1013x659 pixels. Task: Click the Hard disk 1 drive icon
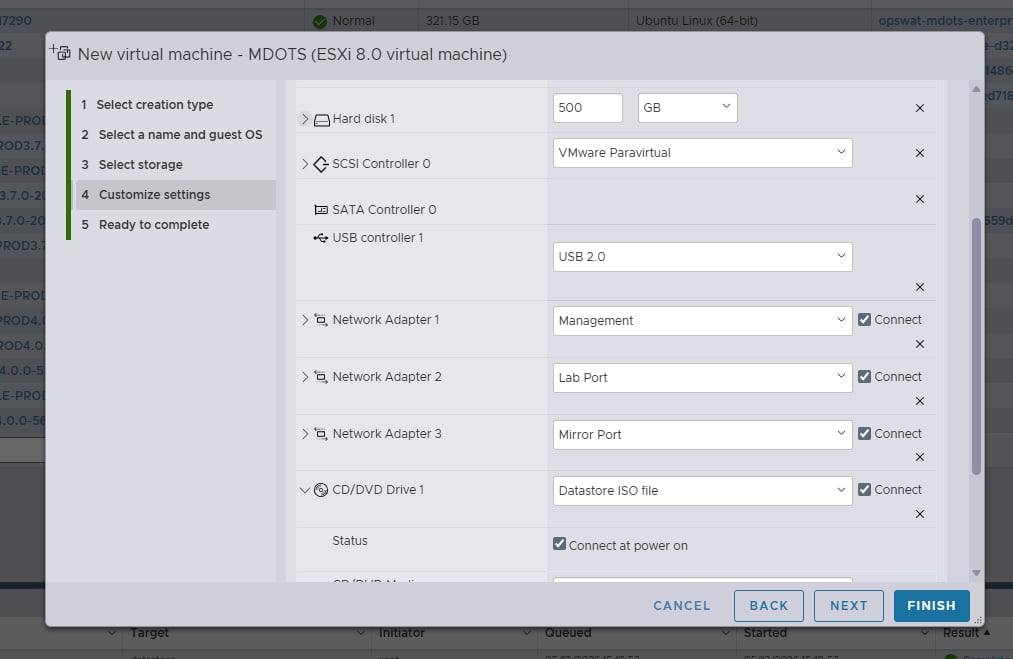(321, 120)
